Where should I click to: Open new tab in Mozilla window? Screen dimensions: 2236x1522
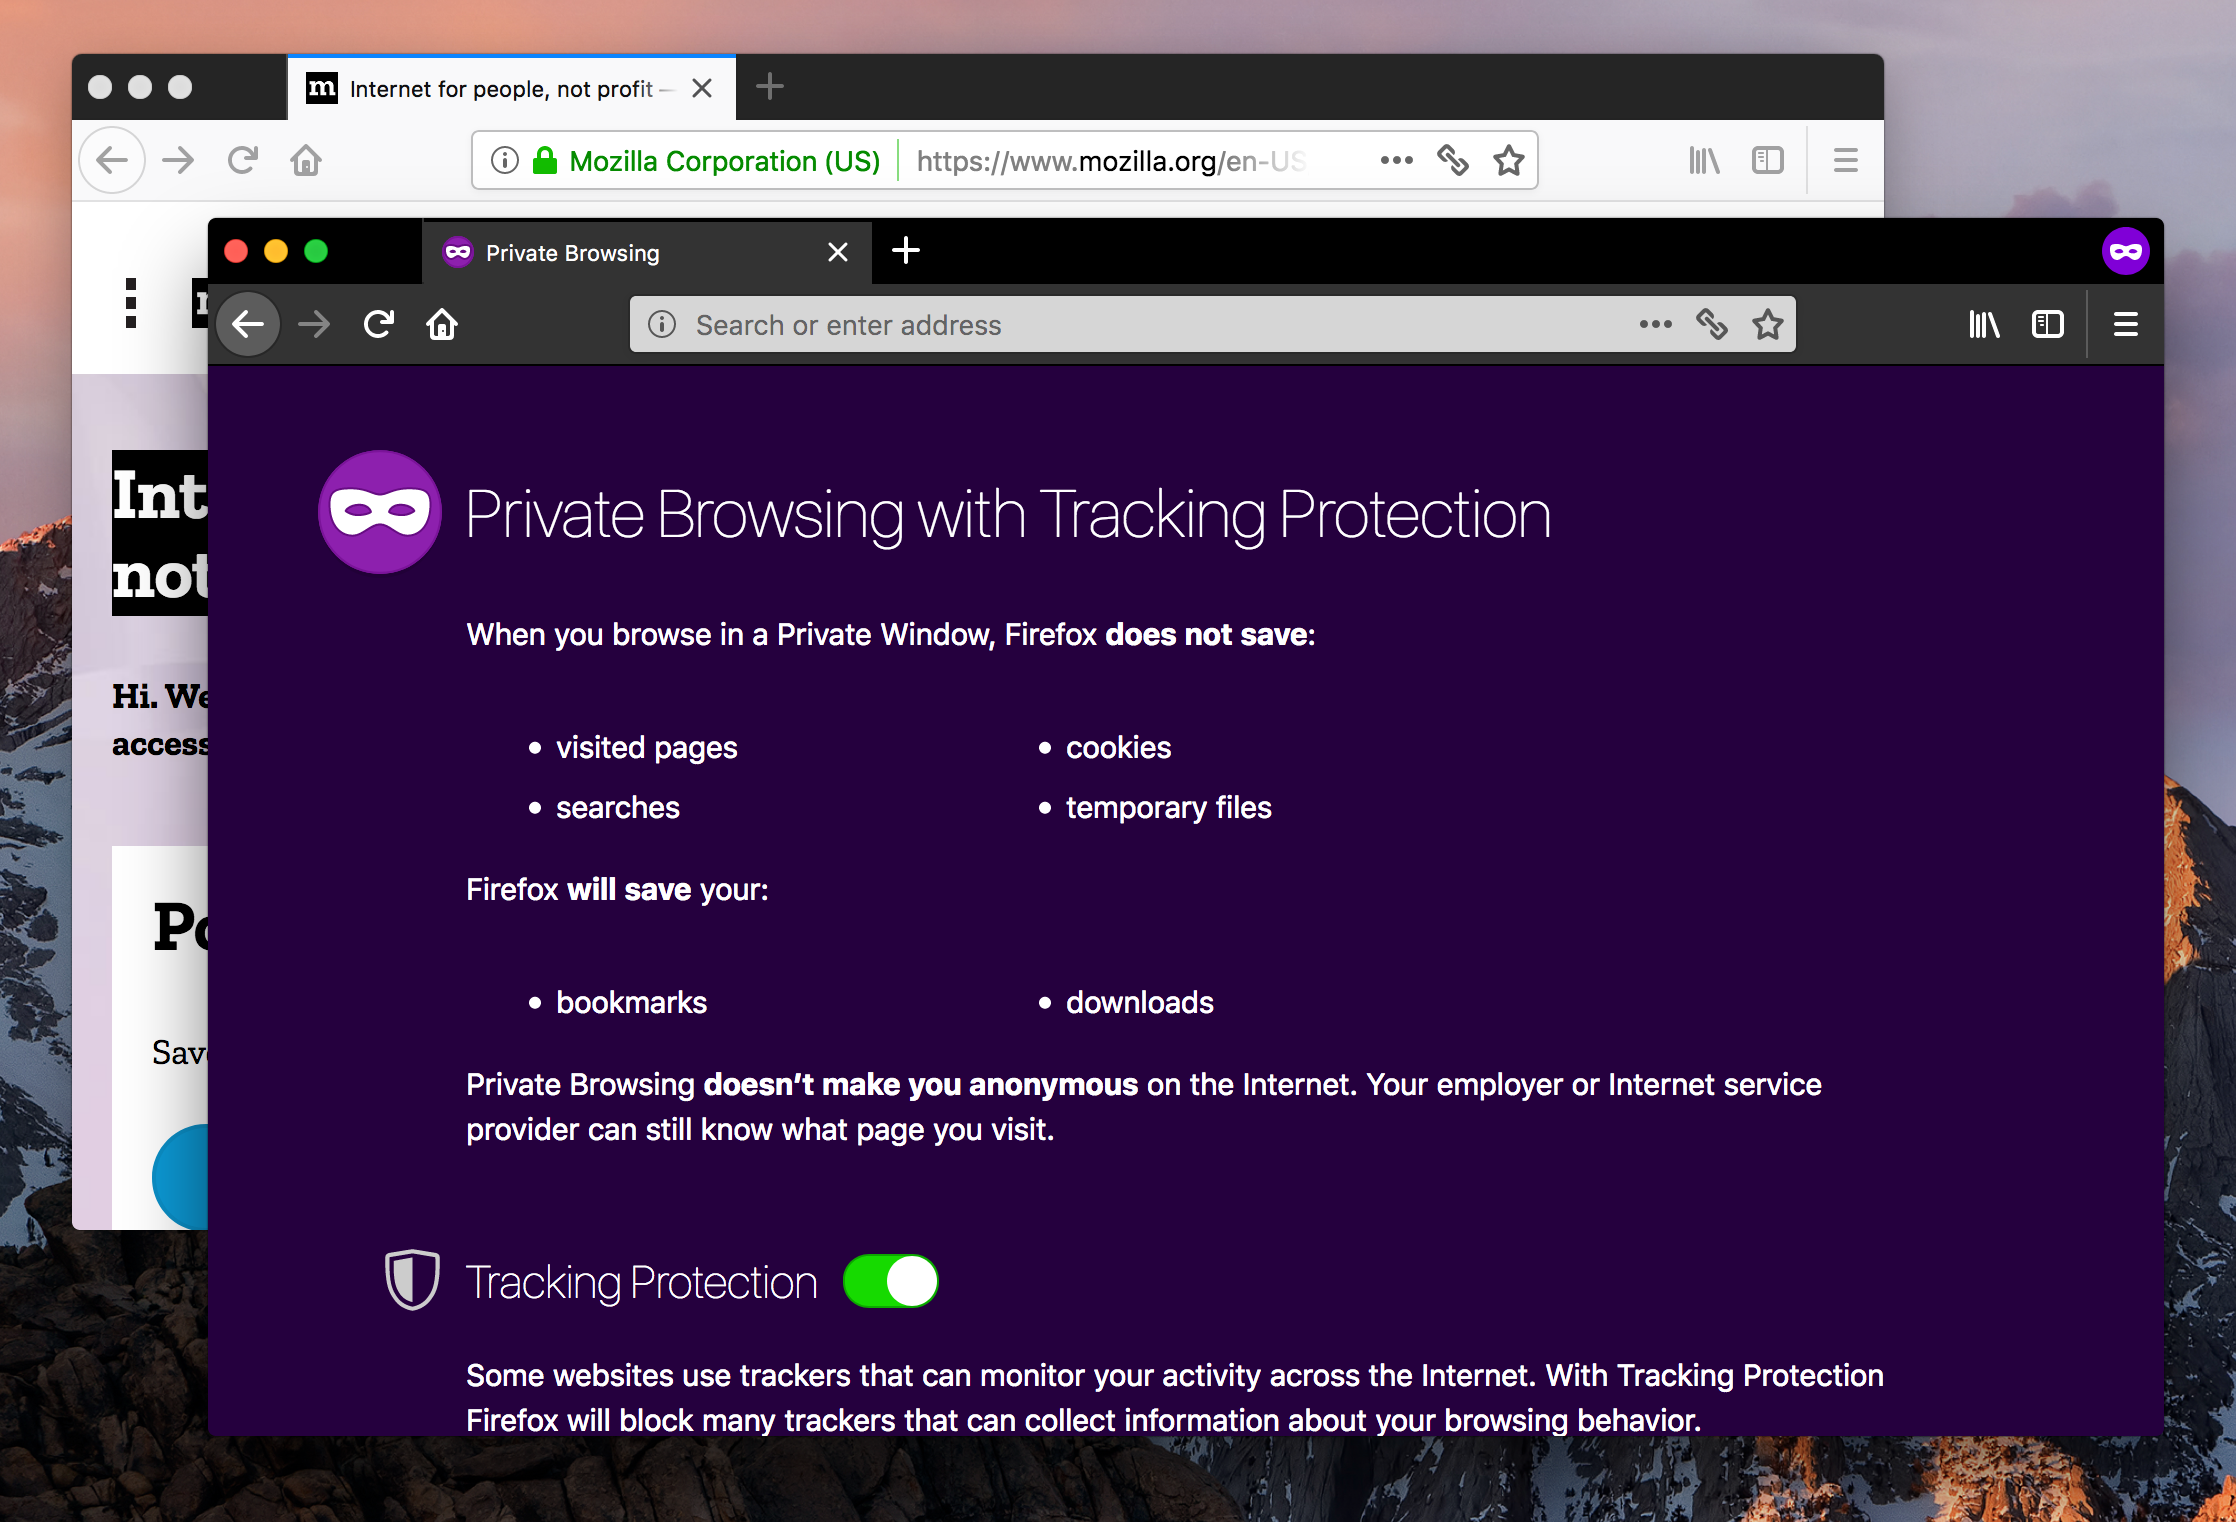(x=769, y=86)
